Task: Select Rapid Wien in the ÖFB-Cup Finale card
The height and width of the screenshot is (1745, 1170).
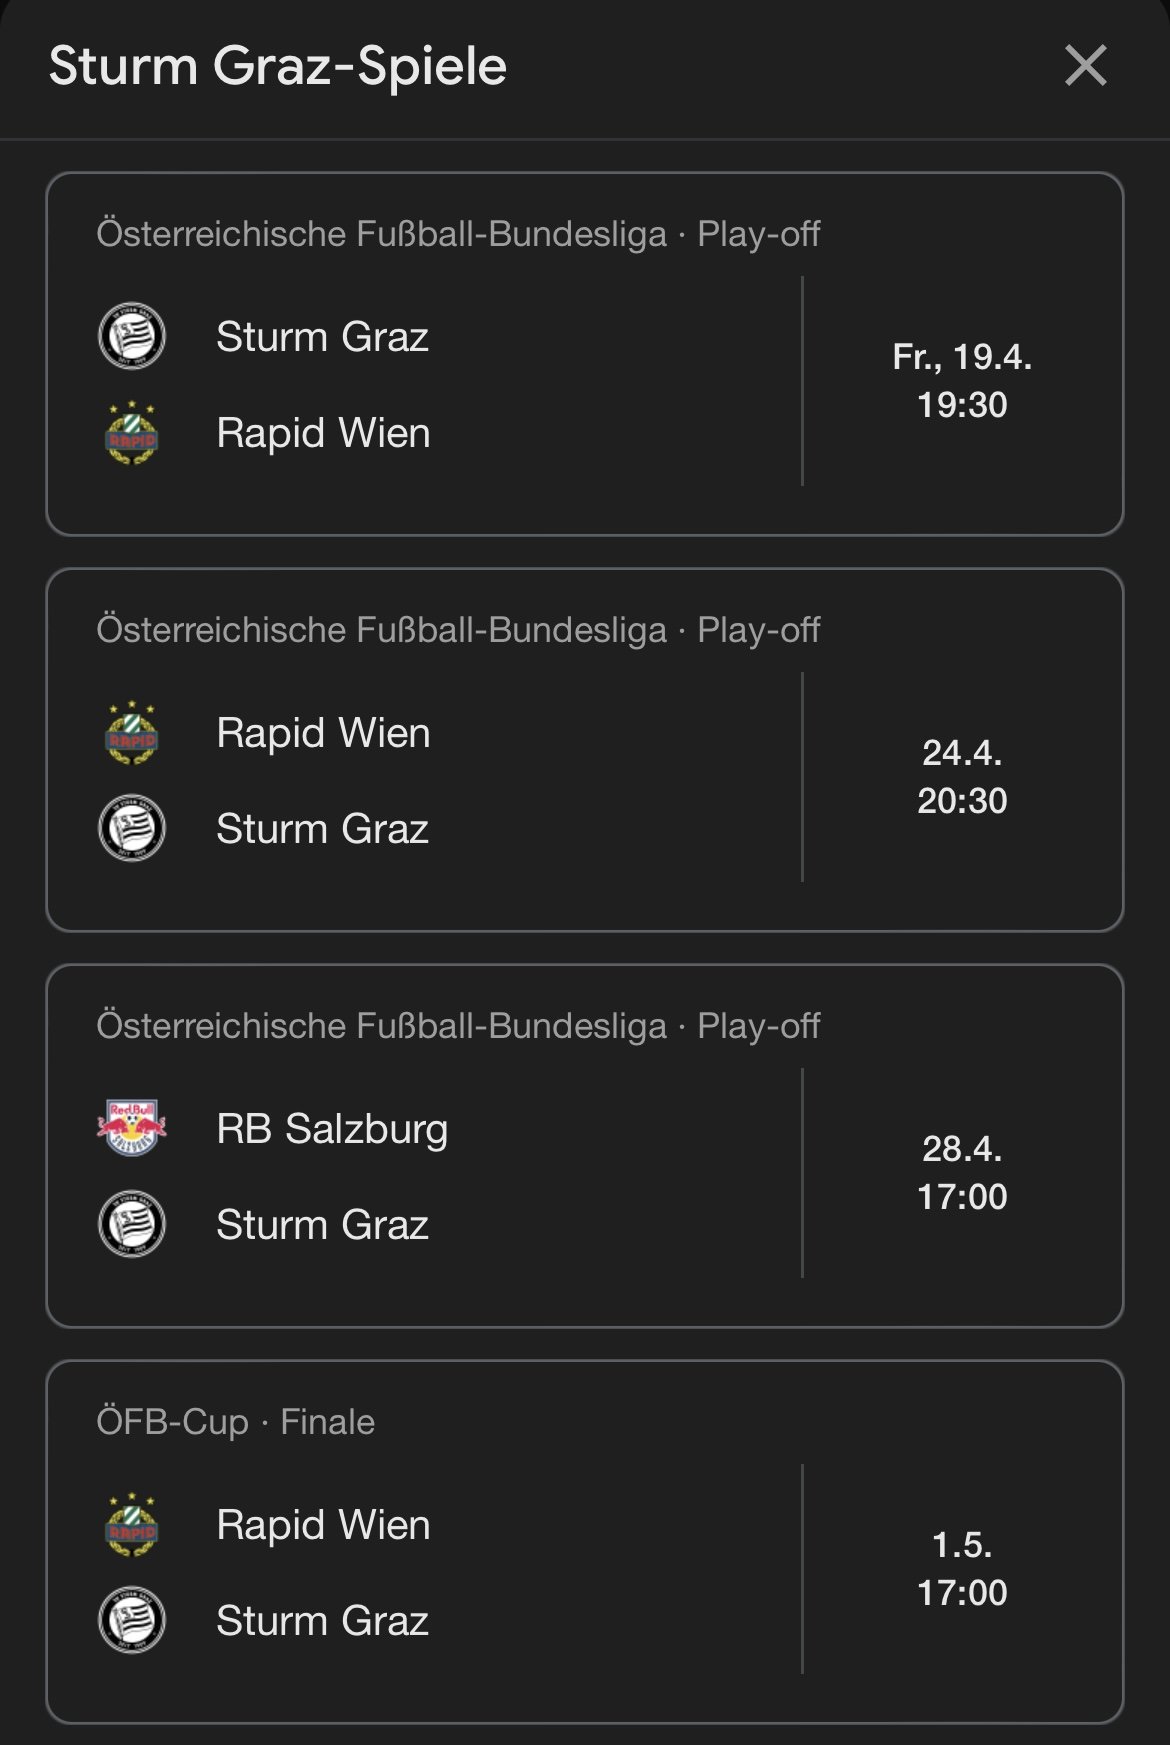Action: click(323, 1525)
